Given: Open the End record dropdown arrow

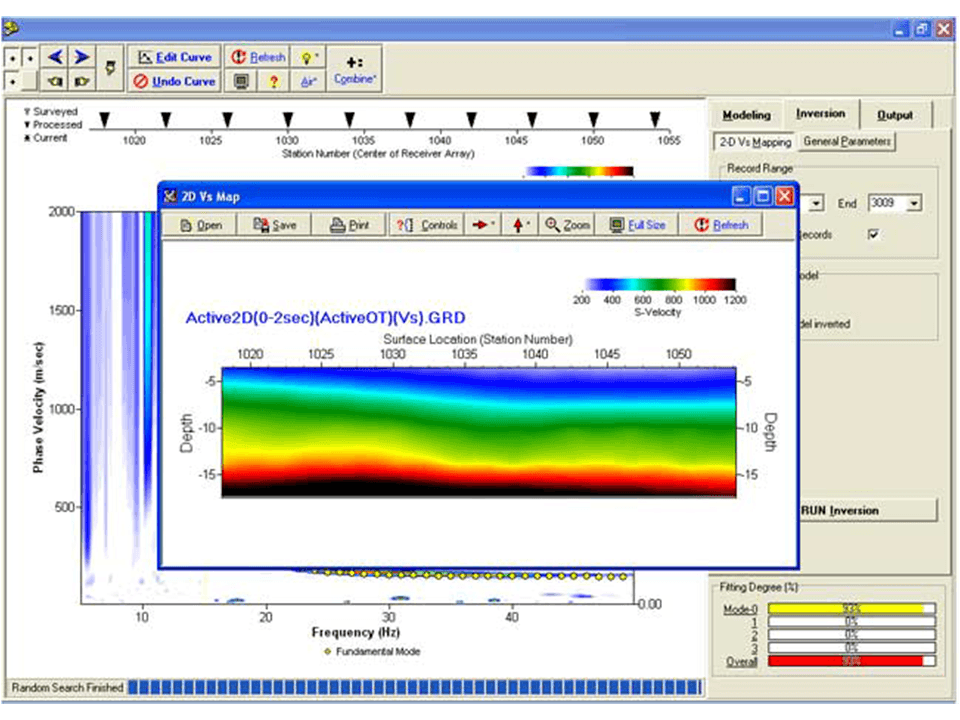Looking at the screenshot, I should [x=913, y=203].
